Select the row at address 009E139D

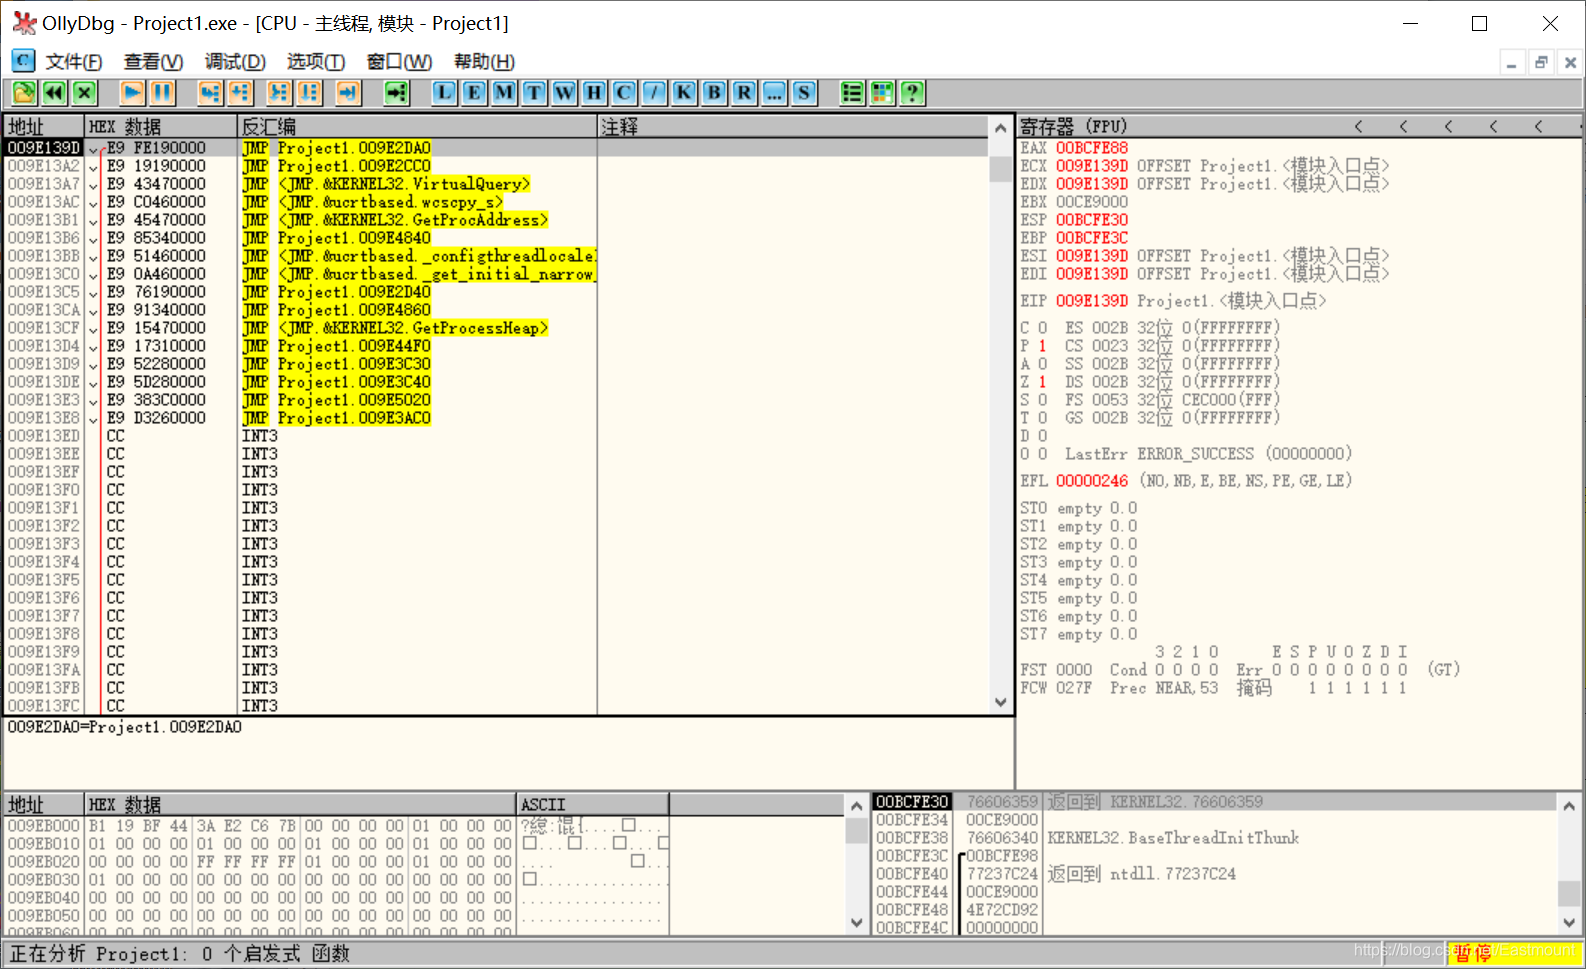[x=497, y=148]
